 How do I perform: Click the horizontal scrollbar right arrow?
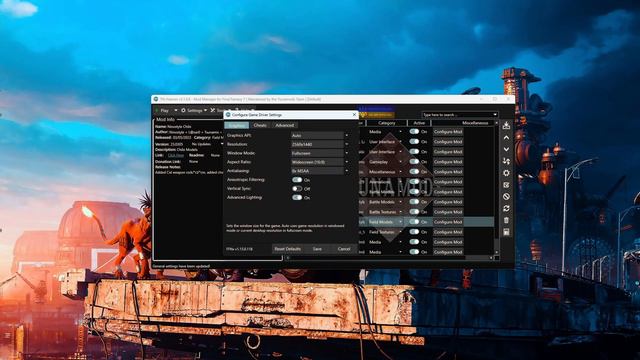pyautogui.click(x=491, y=258)
